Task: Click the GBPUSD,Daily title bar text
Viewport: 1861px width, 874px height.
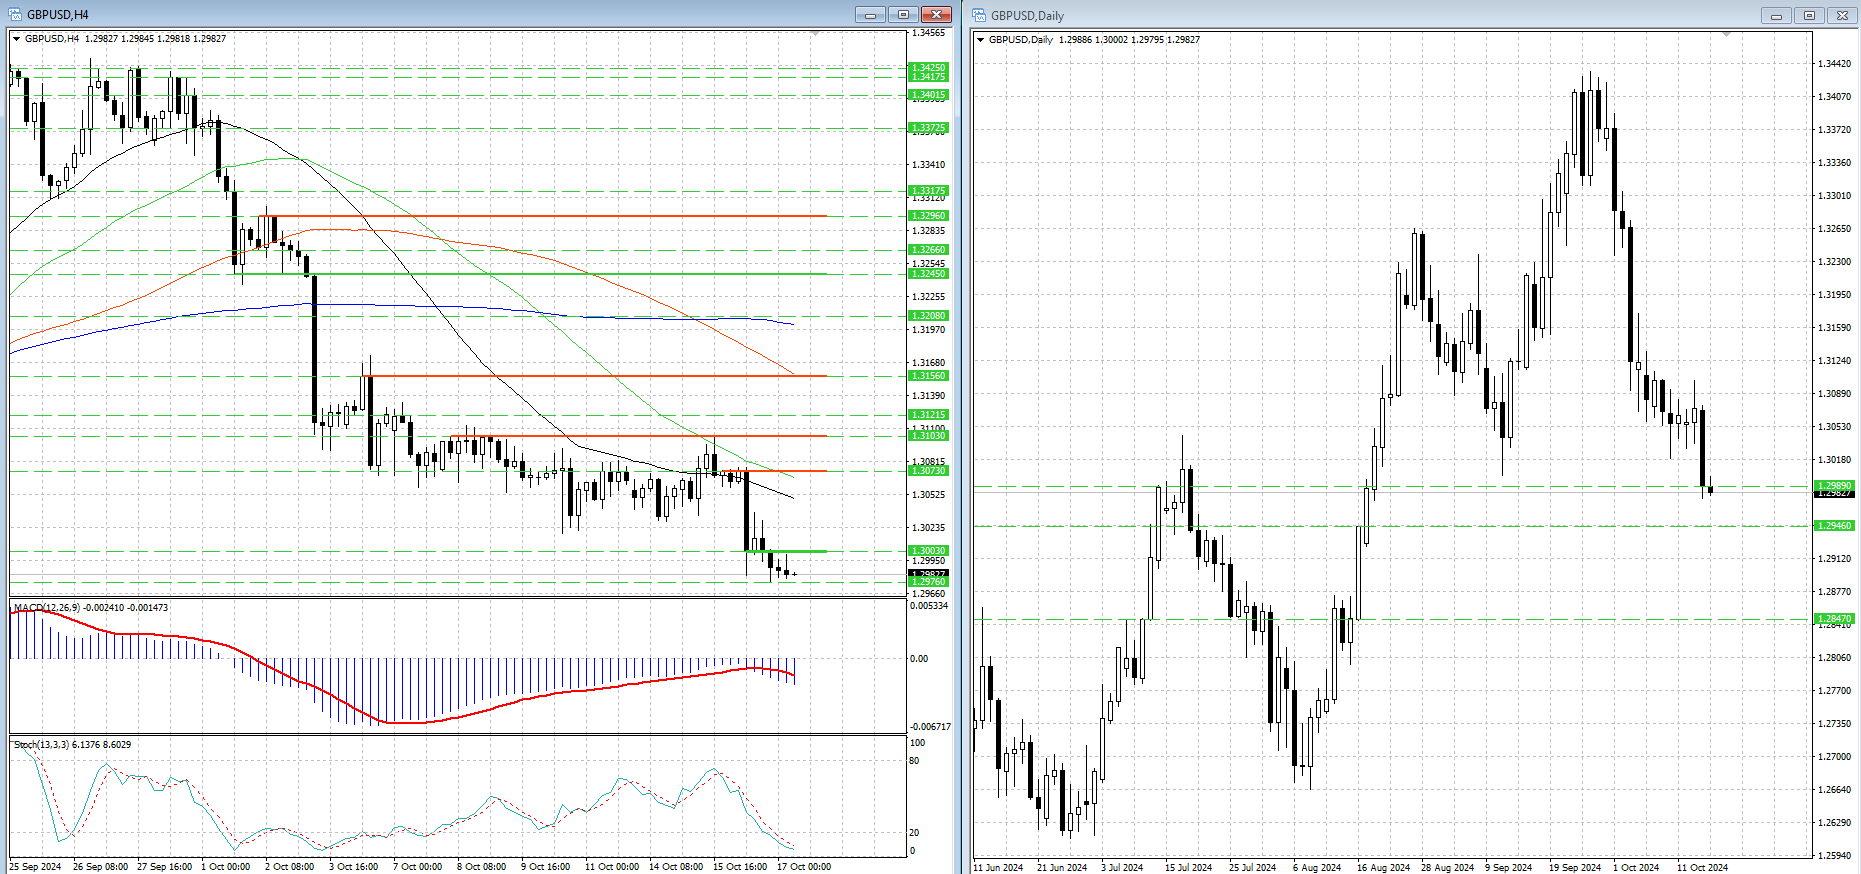Action: pyautogui.click(x=1027, y=15)
